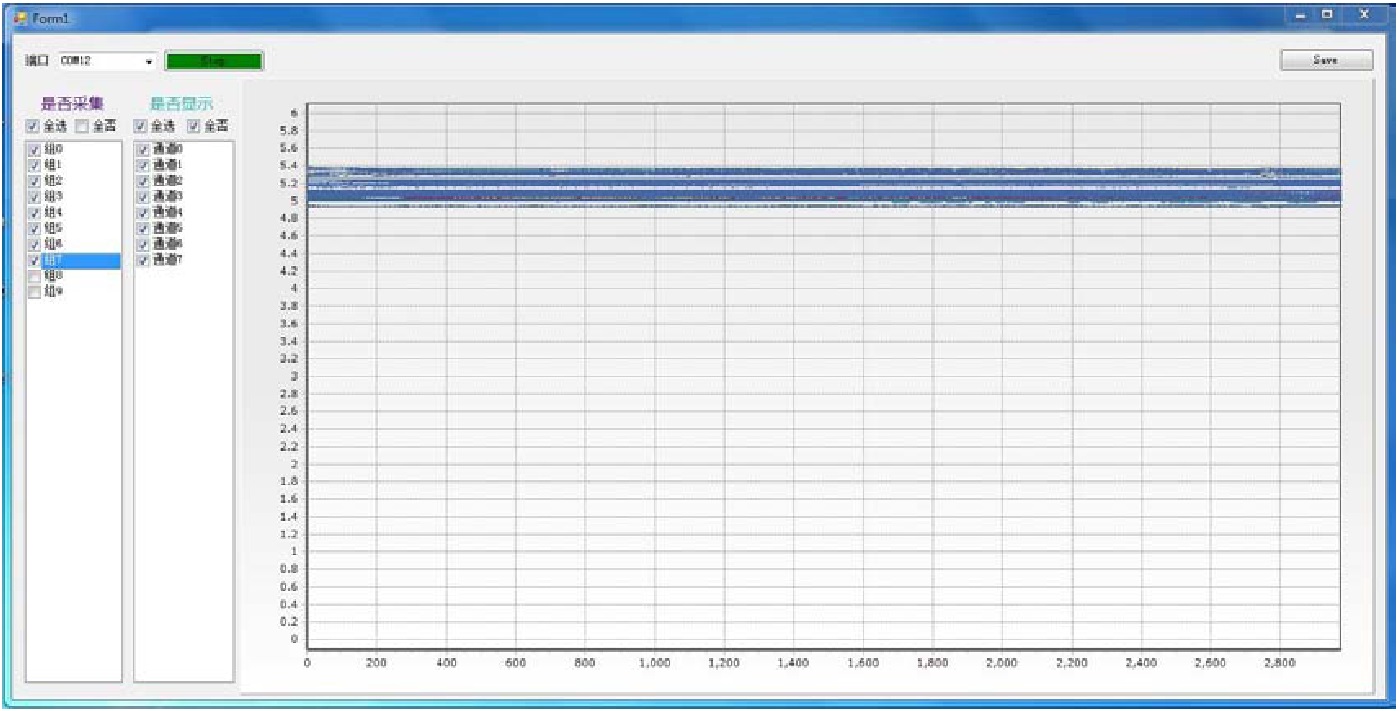
Task: Minimize the Form1 window
Action: coord(1302,15)
